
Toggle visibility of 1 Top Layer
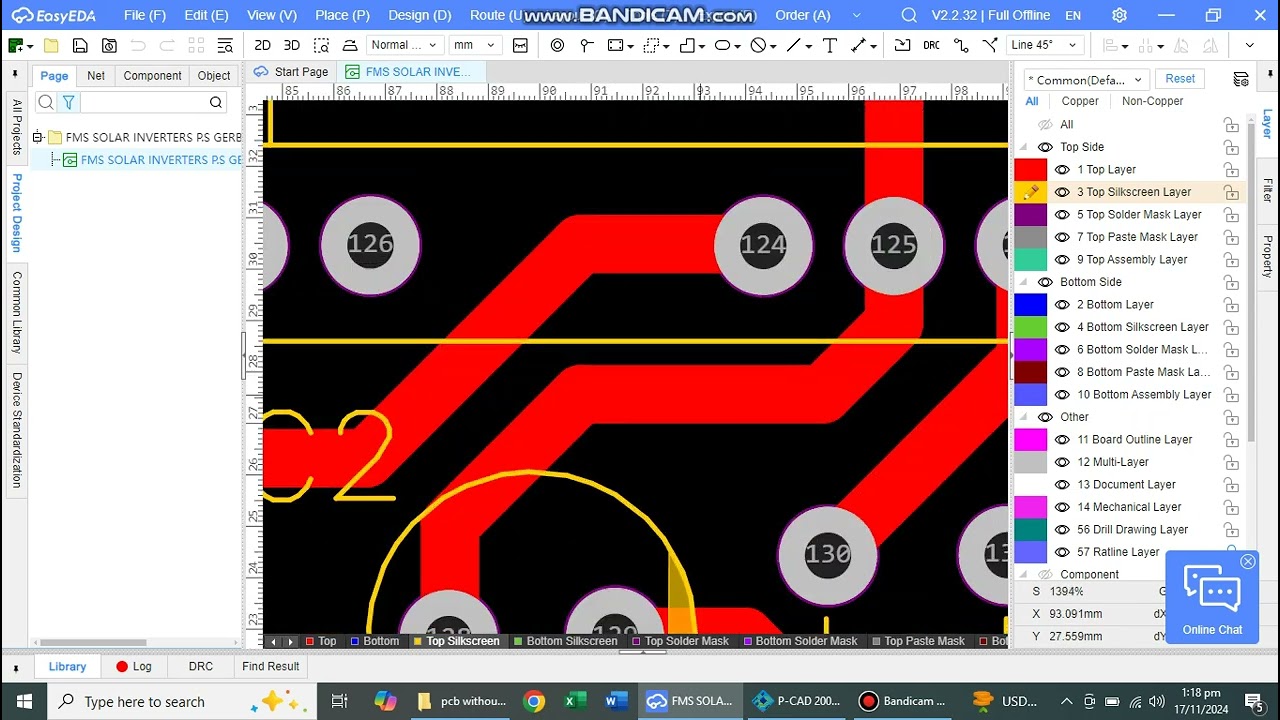tap(1062, 170)
